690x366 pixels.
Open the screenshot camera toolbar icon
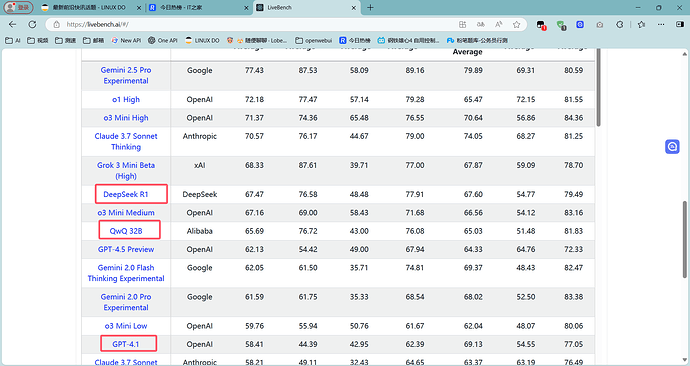point(600,25)
